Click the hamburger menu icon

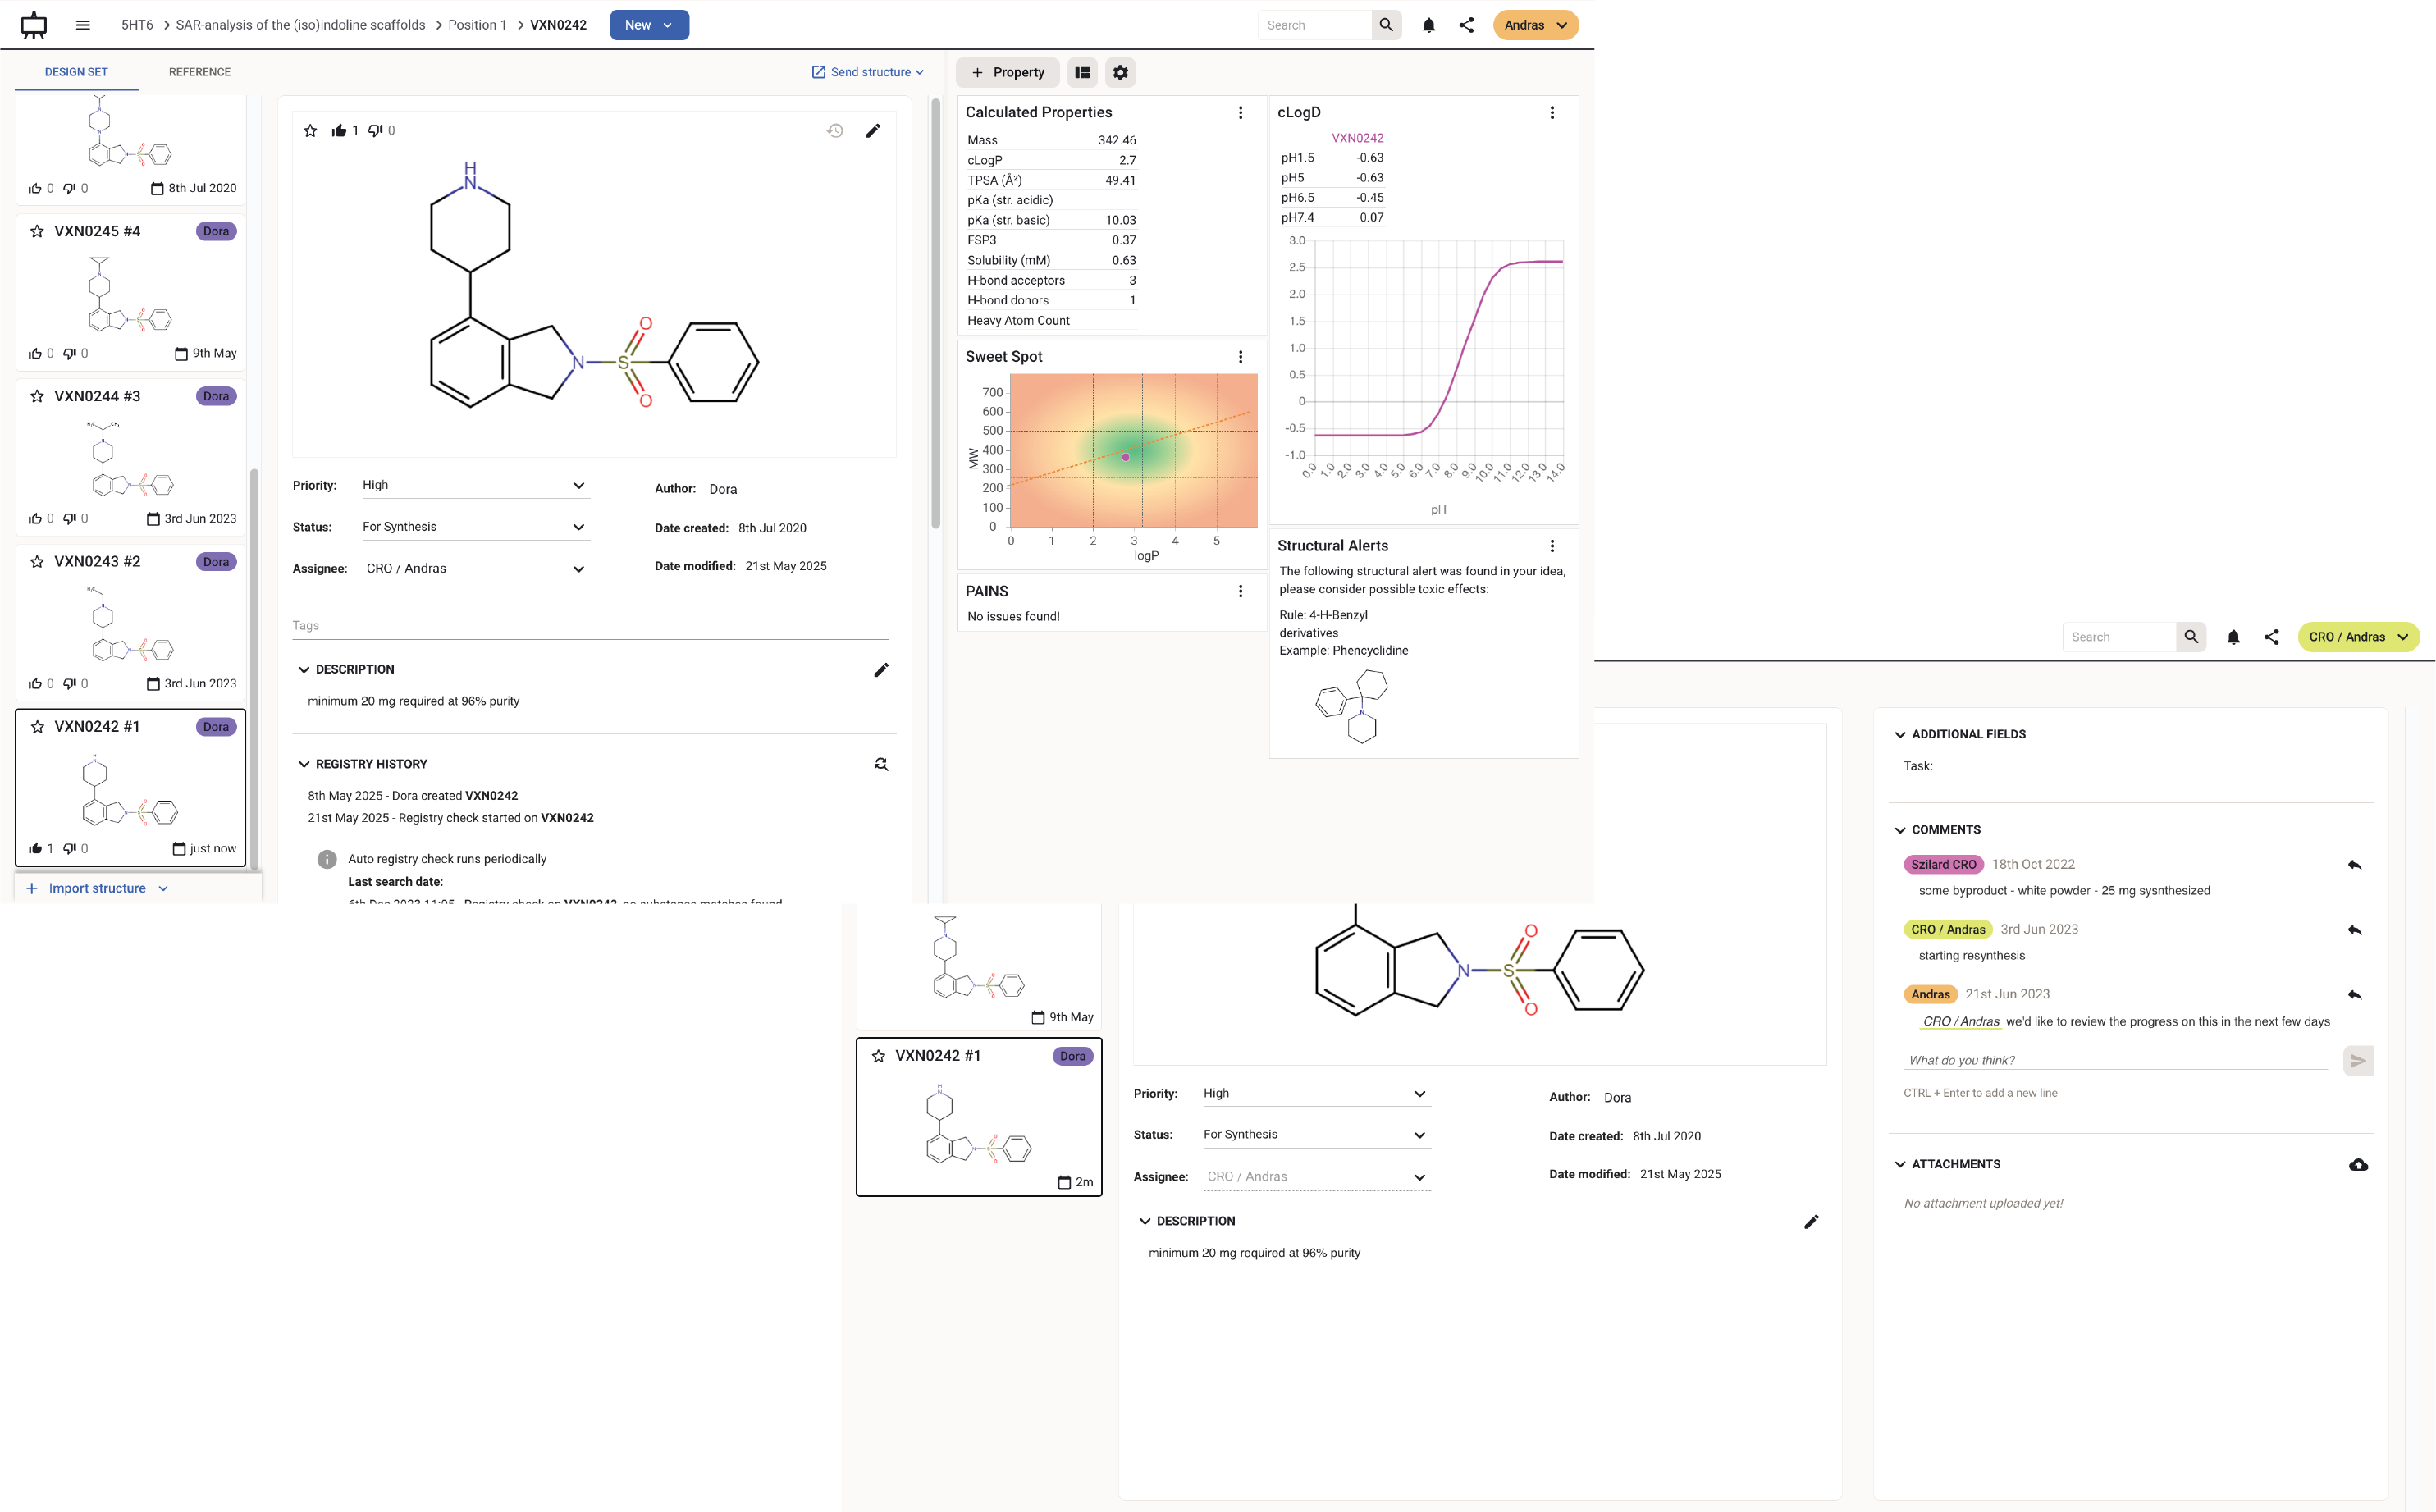[x=83, y=25]
